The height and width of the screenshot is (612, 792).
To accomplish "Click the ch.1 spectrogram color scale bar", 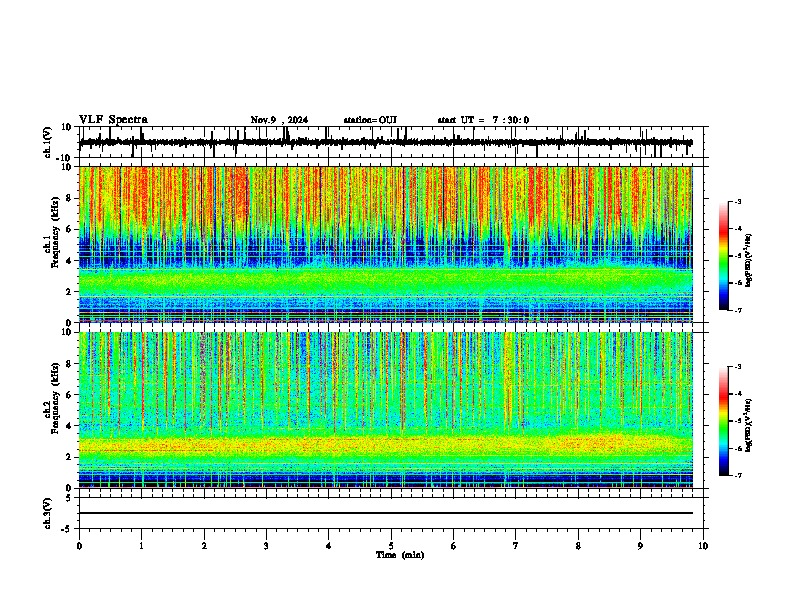I will point(724,256).
